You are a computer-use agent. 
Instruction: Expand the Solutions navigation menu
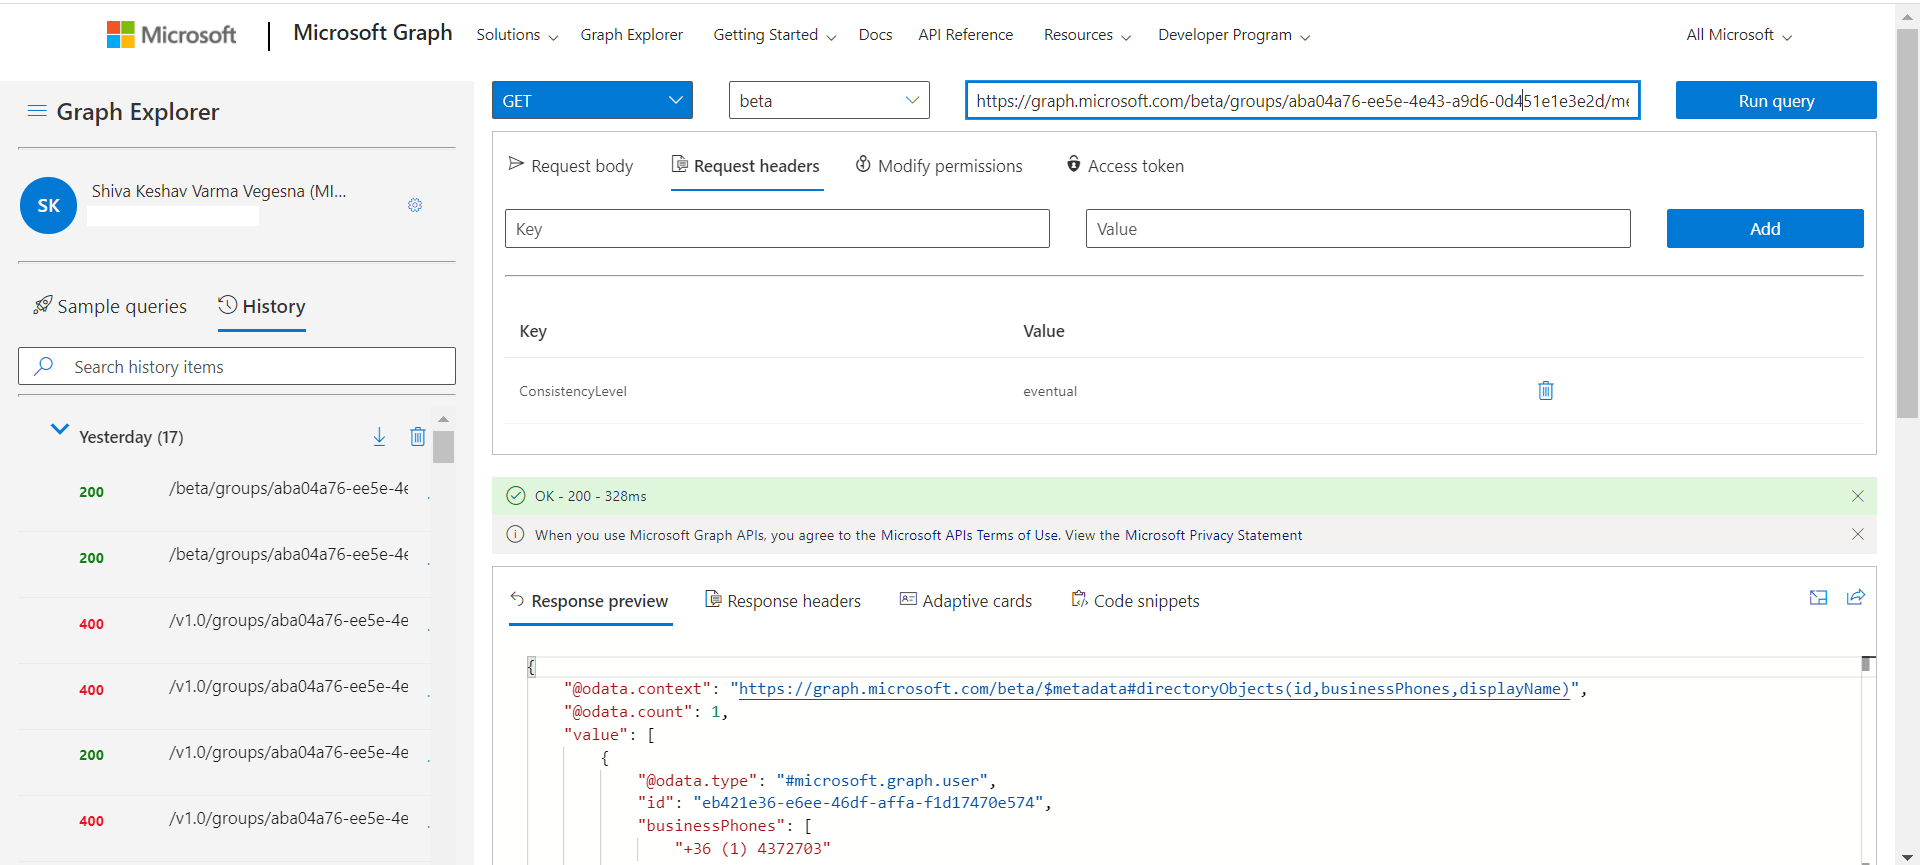click(517, 35)
